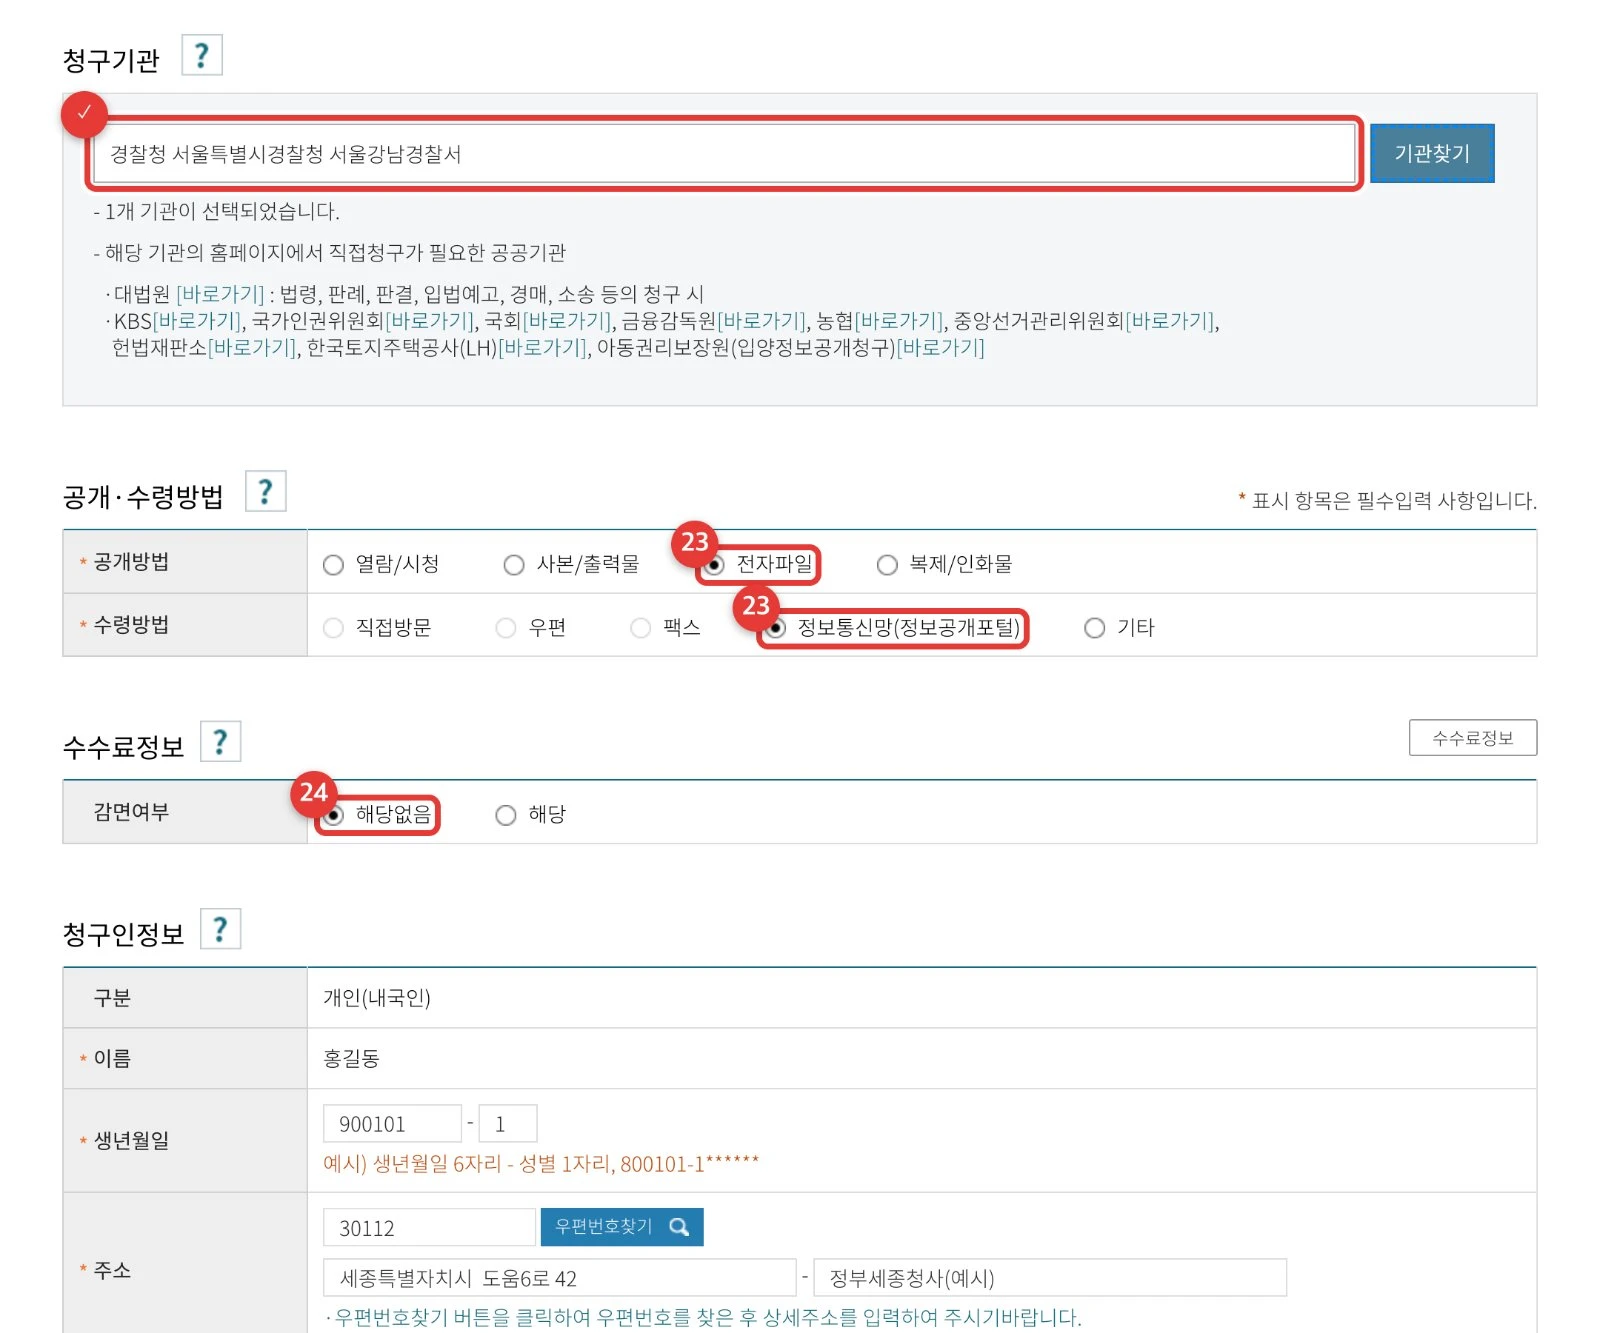Open 금융감독원 바로가기 link

pos(762,321)
